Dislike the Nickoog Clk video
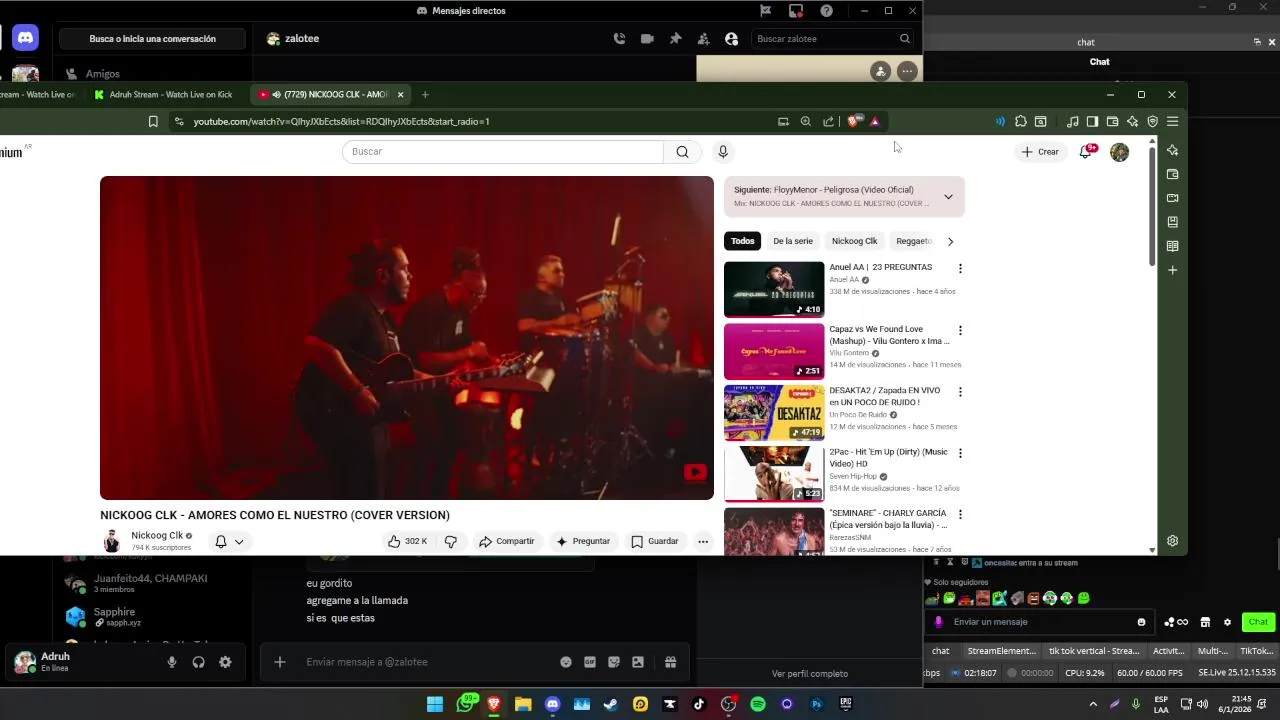Viewport: 1280px width, 720px height. point(451,542)
